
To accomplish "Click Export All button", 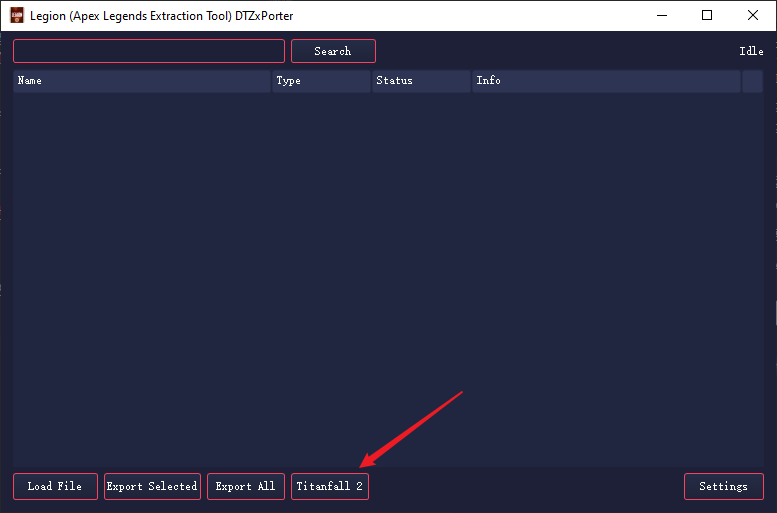I will pos(246,486).
